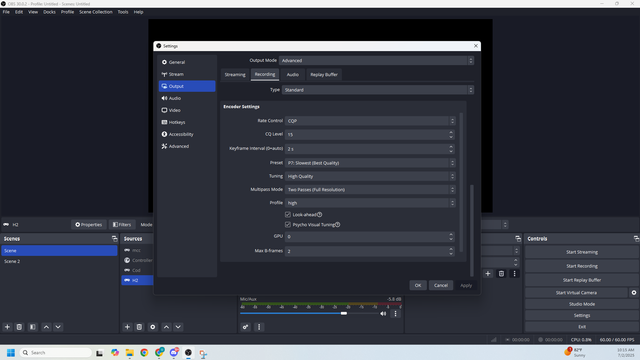This screenshot has height=360, width=640.
Task: Open source properties gear icon
Action: [x=153, y=327]
